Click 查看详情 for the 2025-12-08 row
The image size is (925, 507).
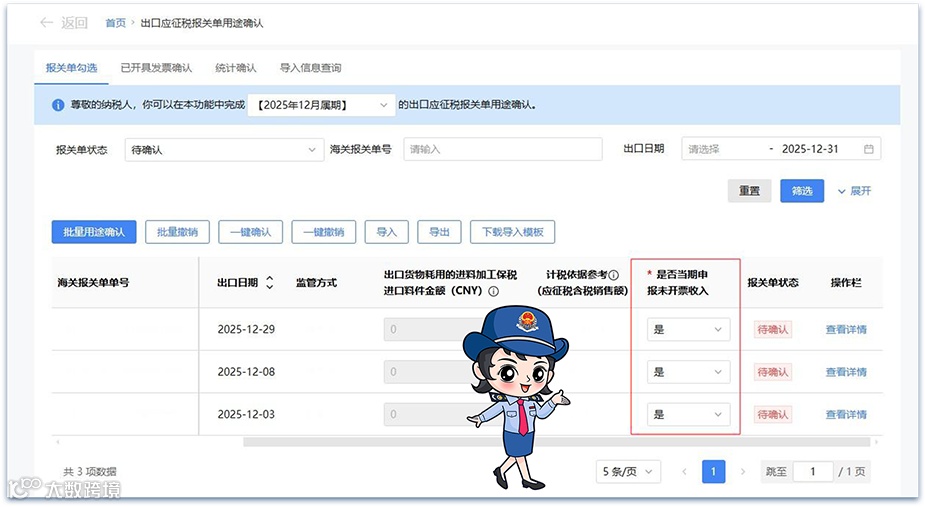[846, 372]
